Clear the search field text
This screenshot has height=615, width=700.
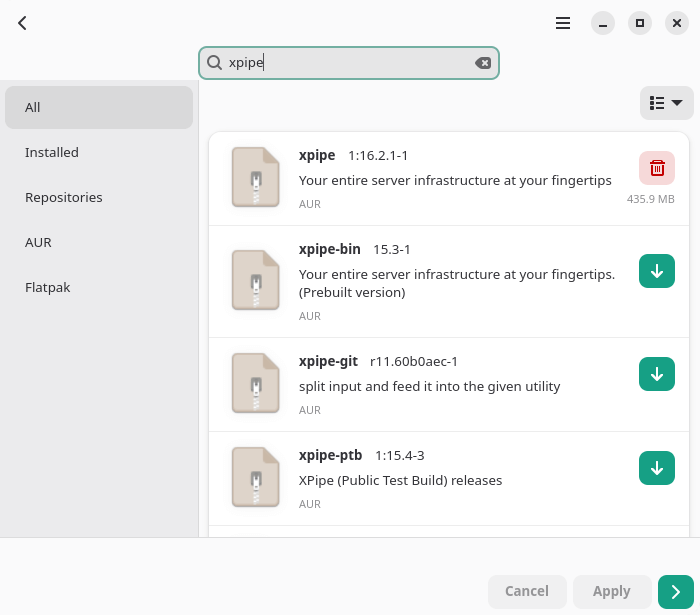[483, 63]
